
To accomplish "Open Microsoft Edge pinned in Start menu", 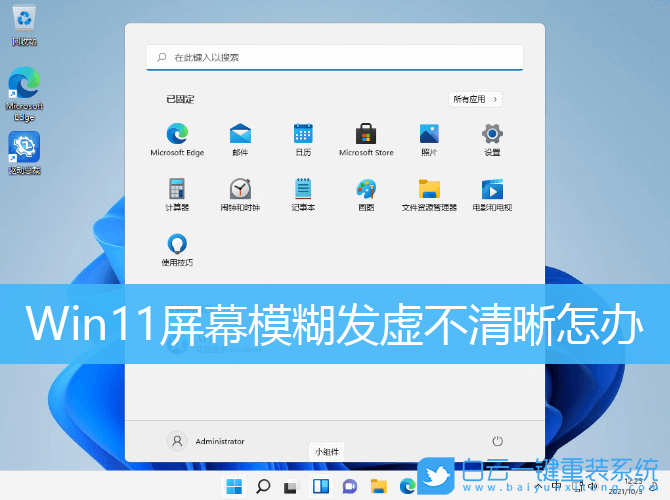I will click(x=177, y=139).
